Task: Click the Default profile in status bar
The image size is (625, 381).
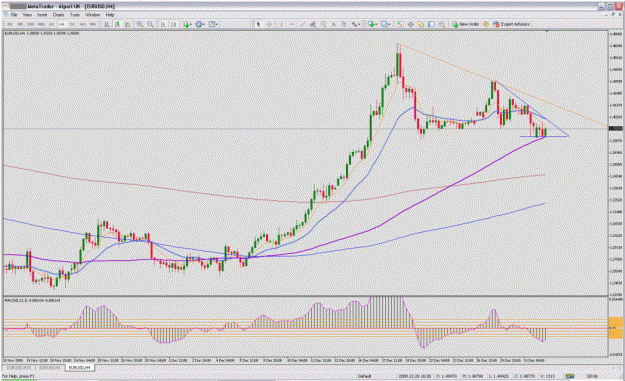Action: (x=364, y=376)
